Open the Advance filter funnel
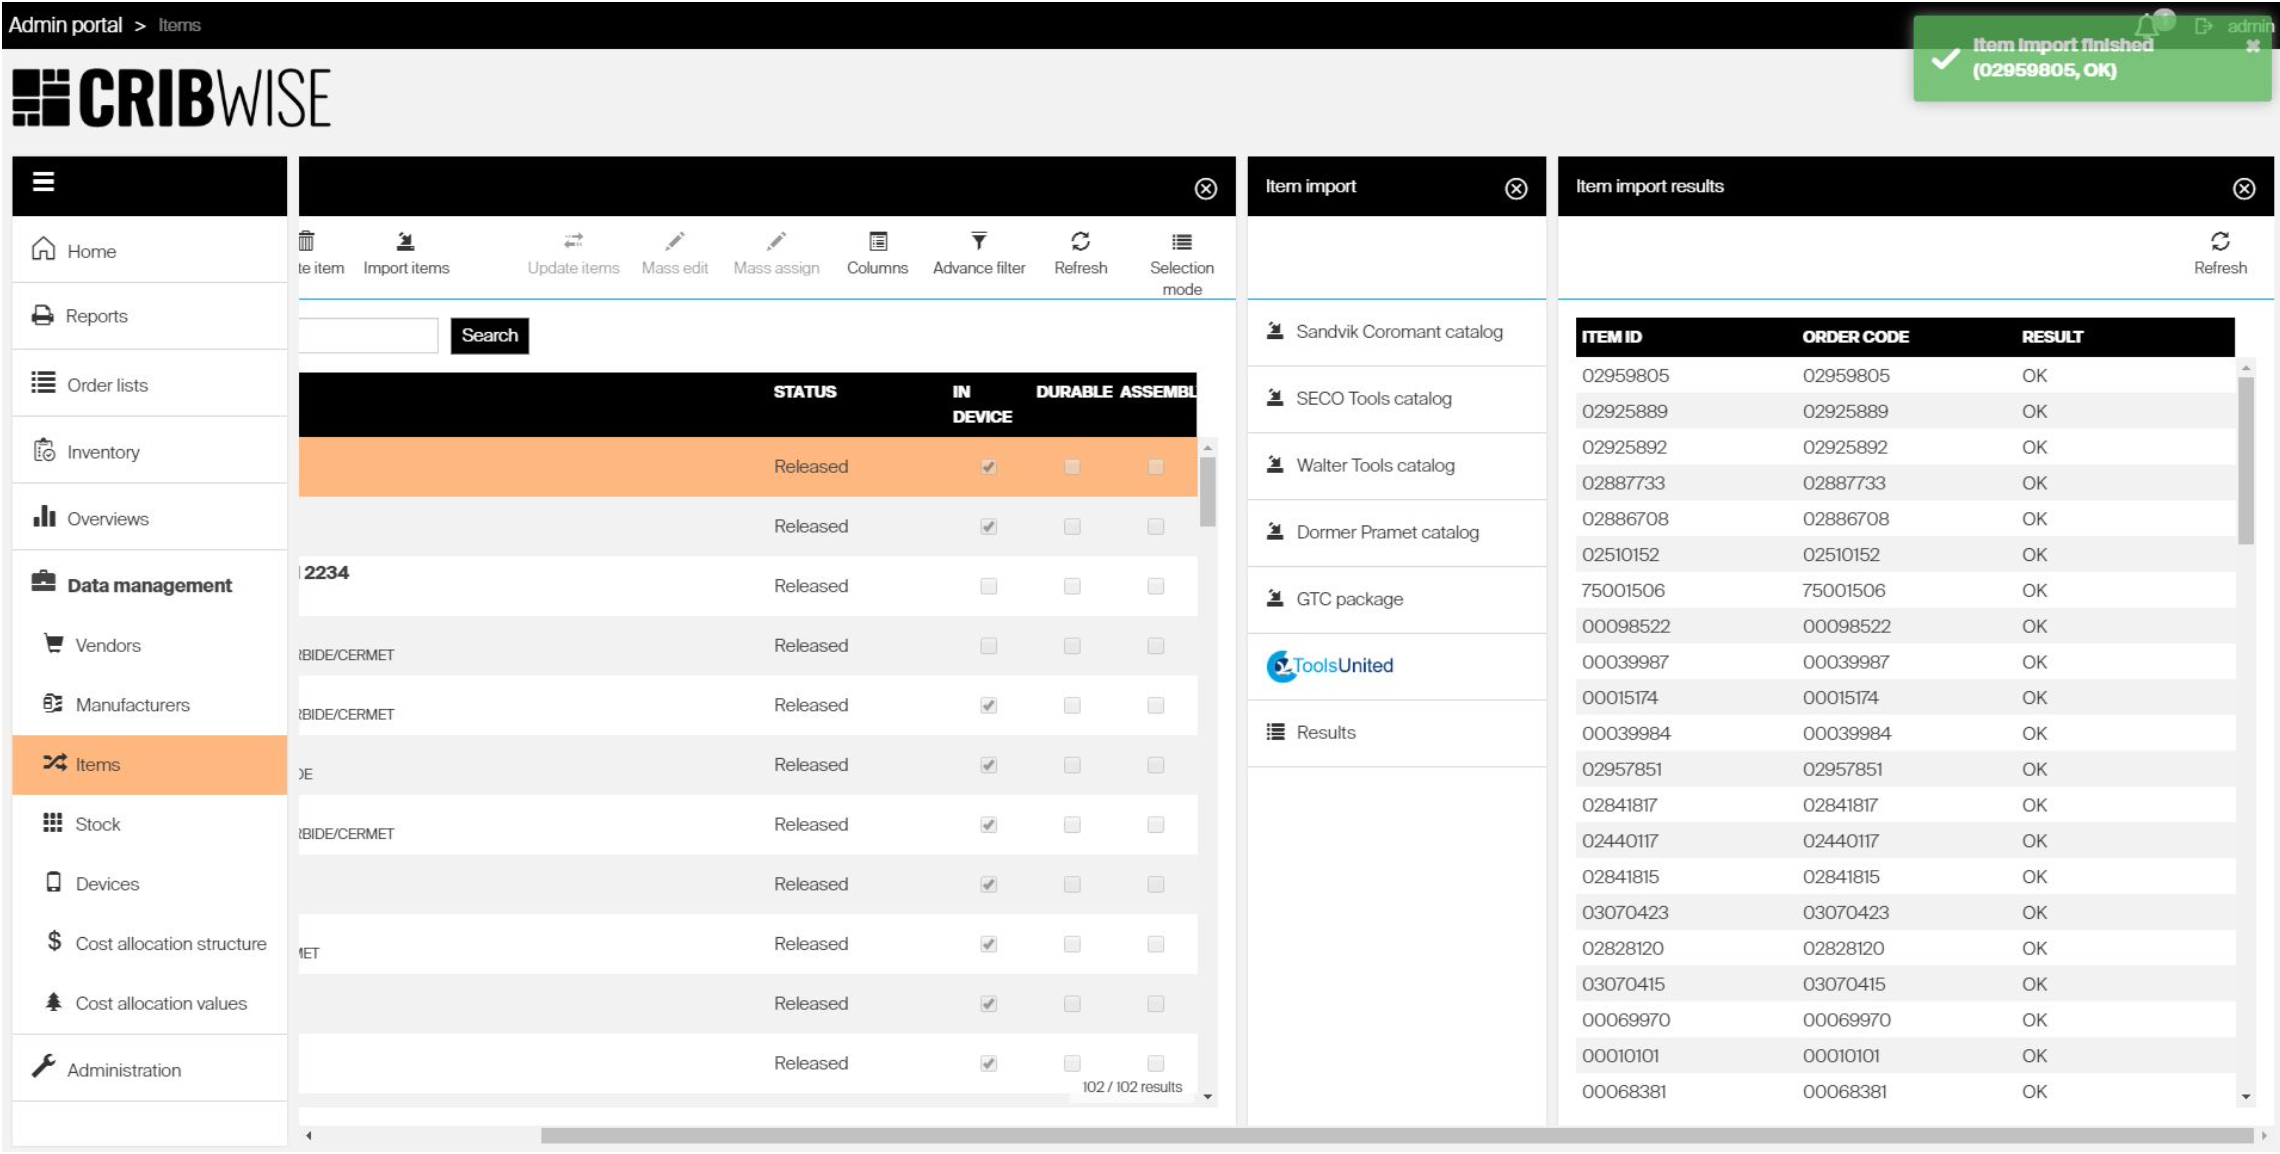2280x1154 pixels. (x=979, y=253)
